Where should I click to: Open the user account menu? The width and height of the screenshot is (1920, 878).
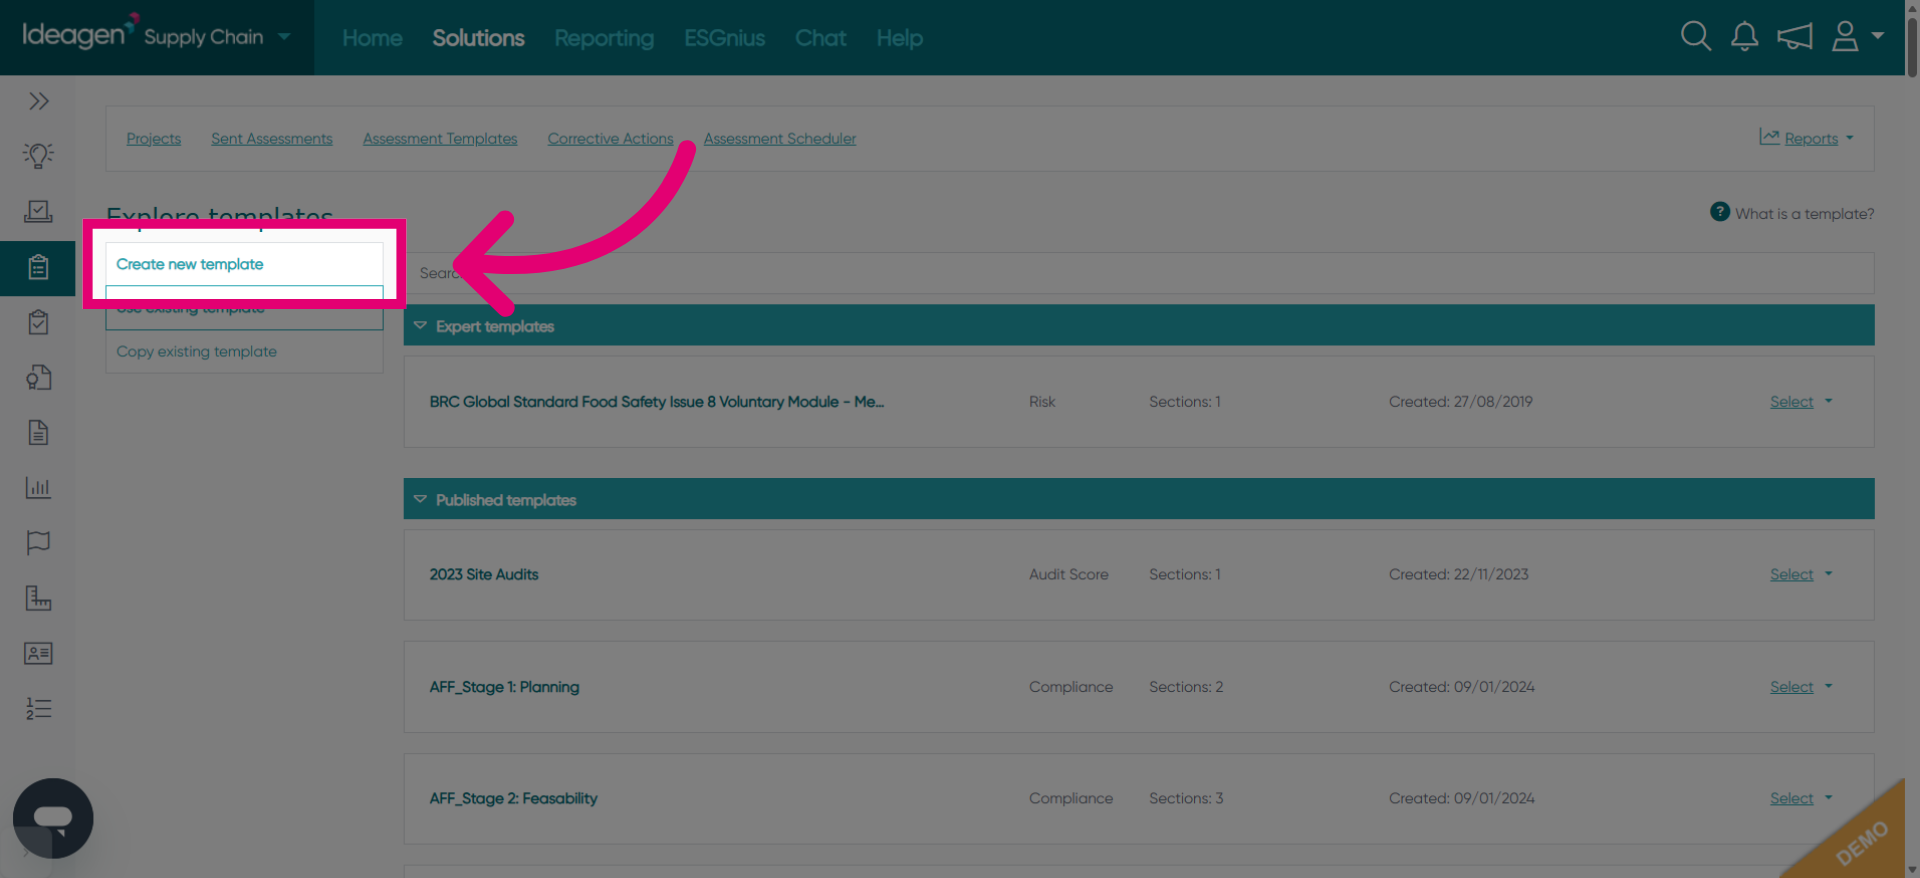coord(1857,37)
